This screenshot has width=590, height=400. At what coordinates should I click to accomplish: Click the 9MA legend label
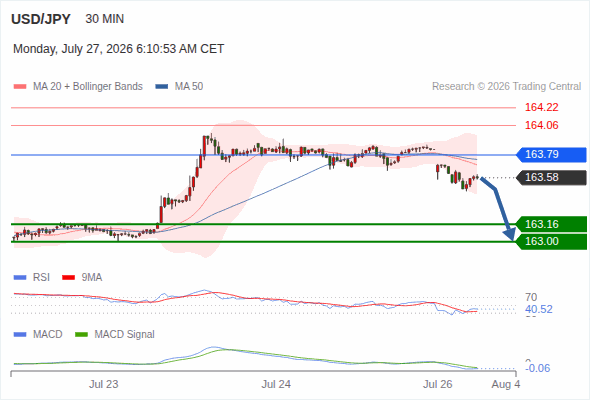[92, 278]
